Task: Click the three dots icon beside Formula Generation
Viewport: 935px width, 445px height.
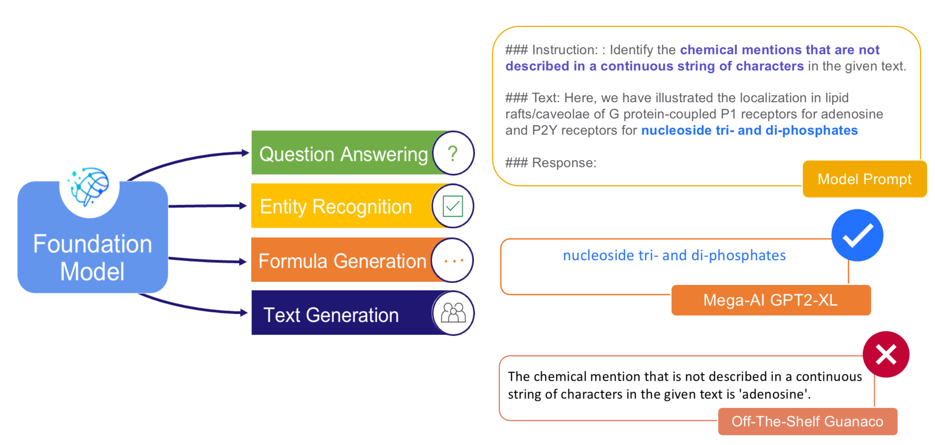Action: click(453, 261)
